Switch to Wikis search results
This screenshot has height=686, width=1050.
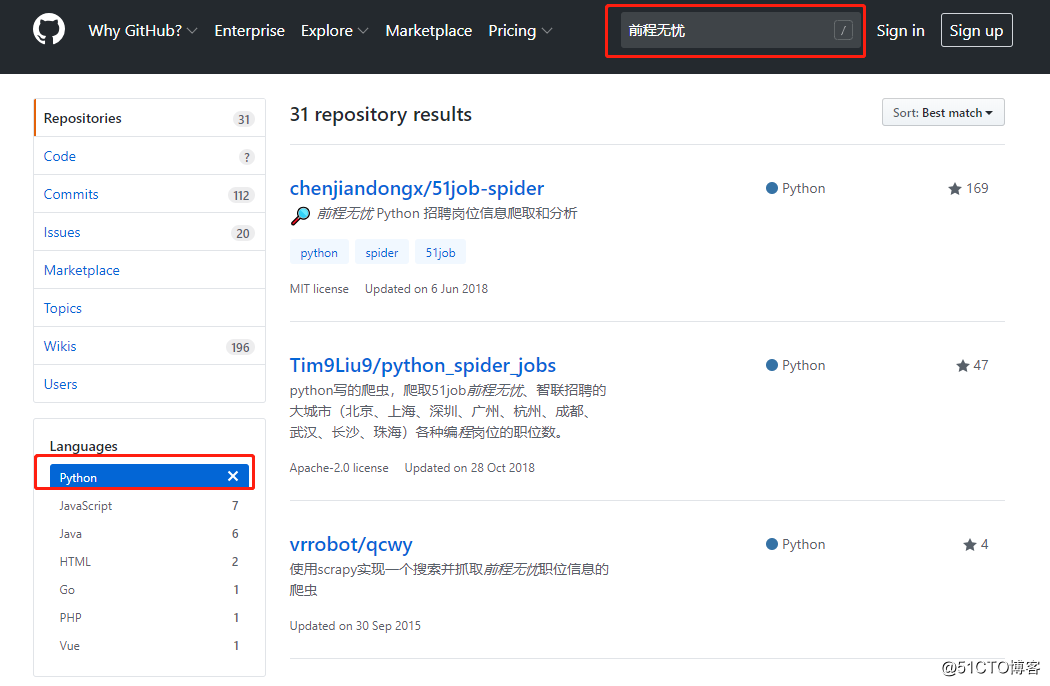point(149,346)
